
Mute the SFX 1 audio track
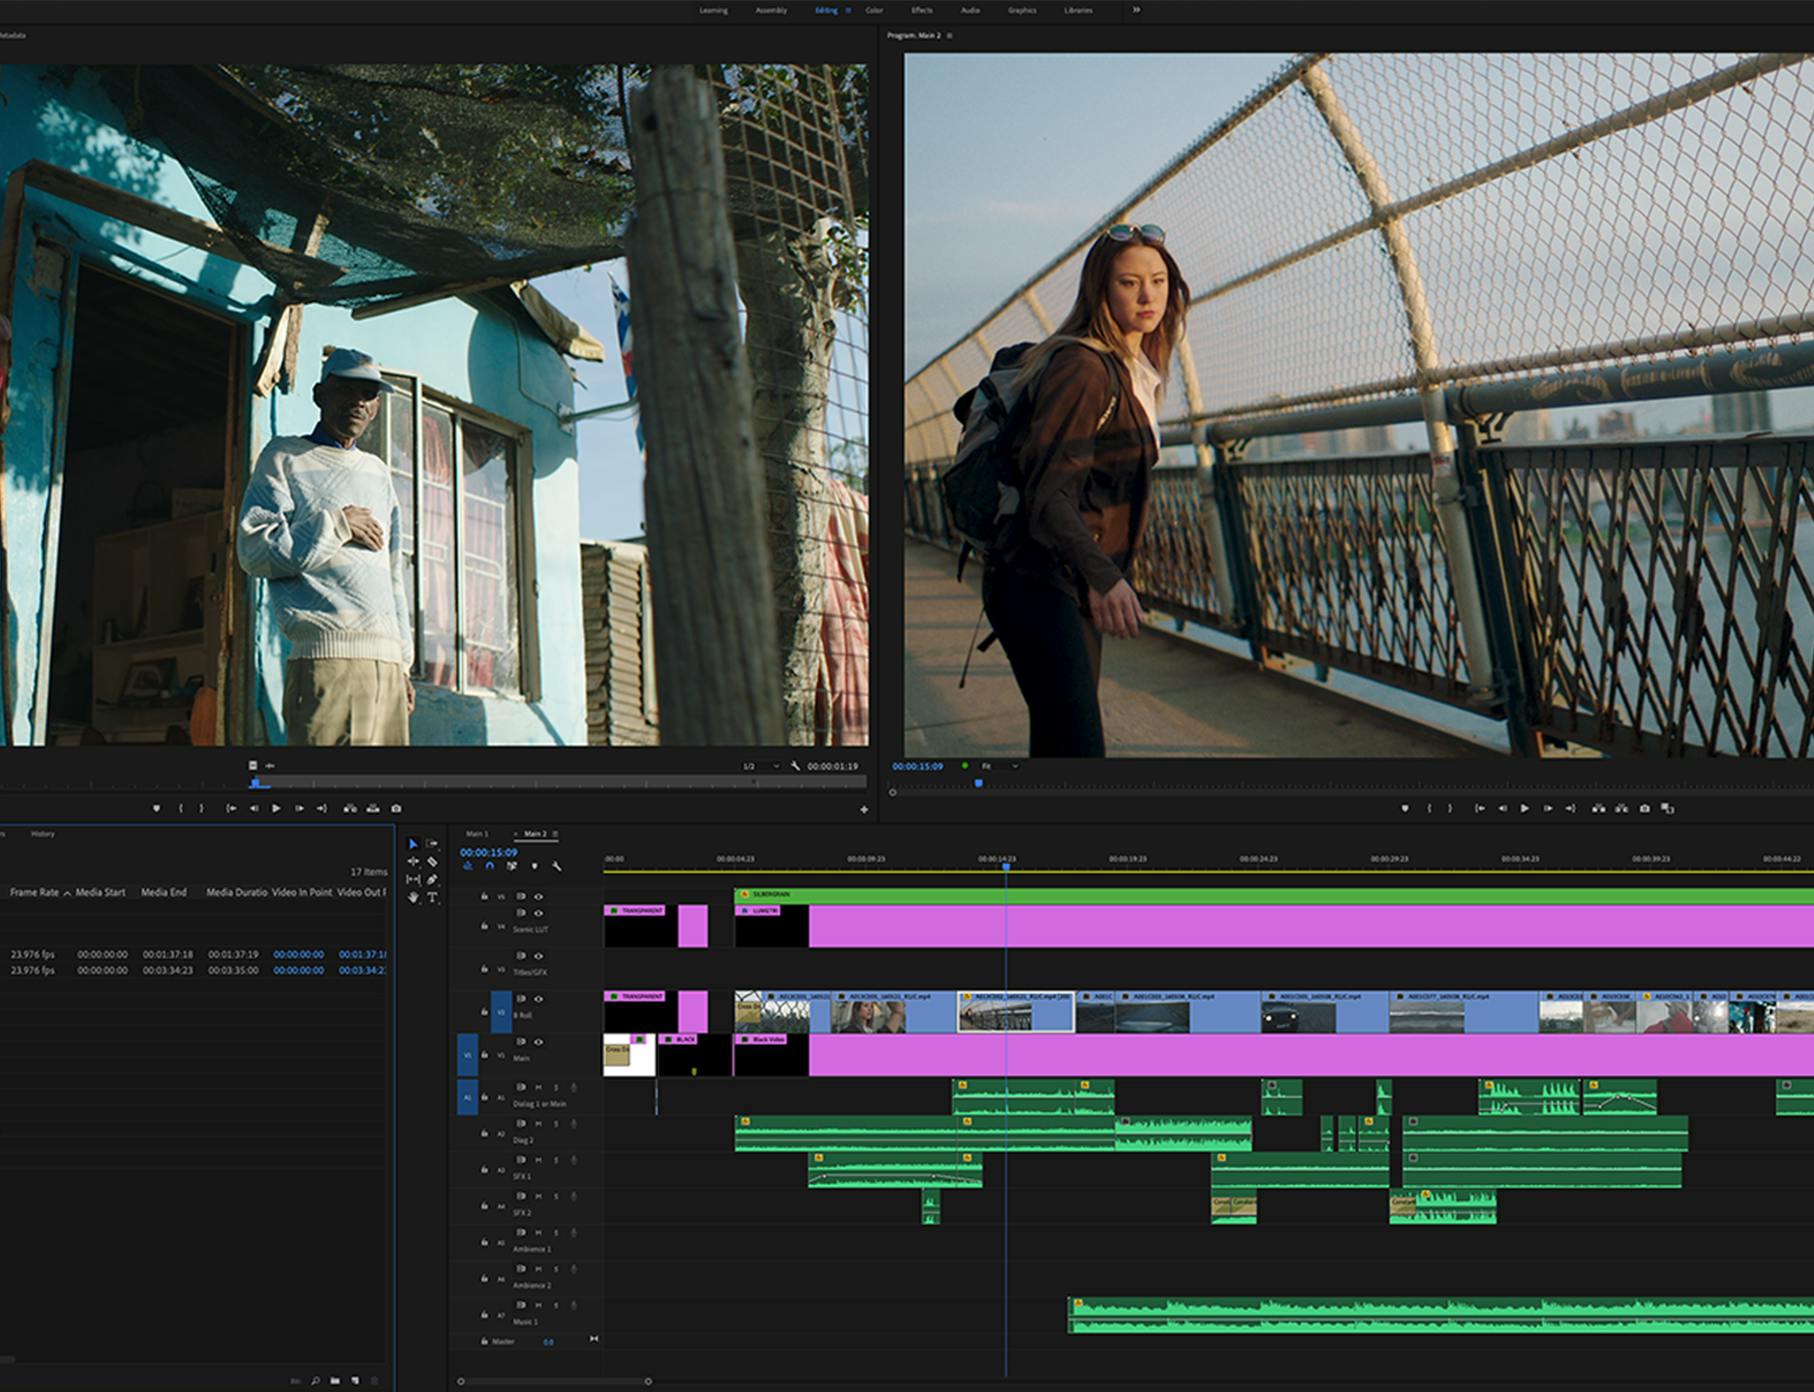tap(538, 1160)
